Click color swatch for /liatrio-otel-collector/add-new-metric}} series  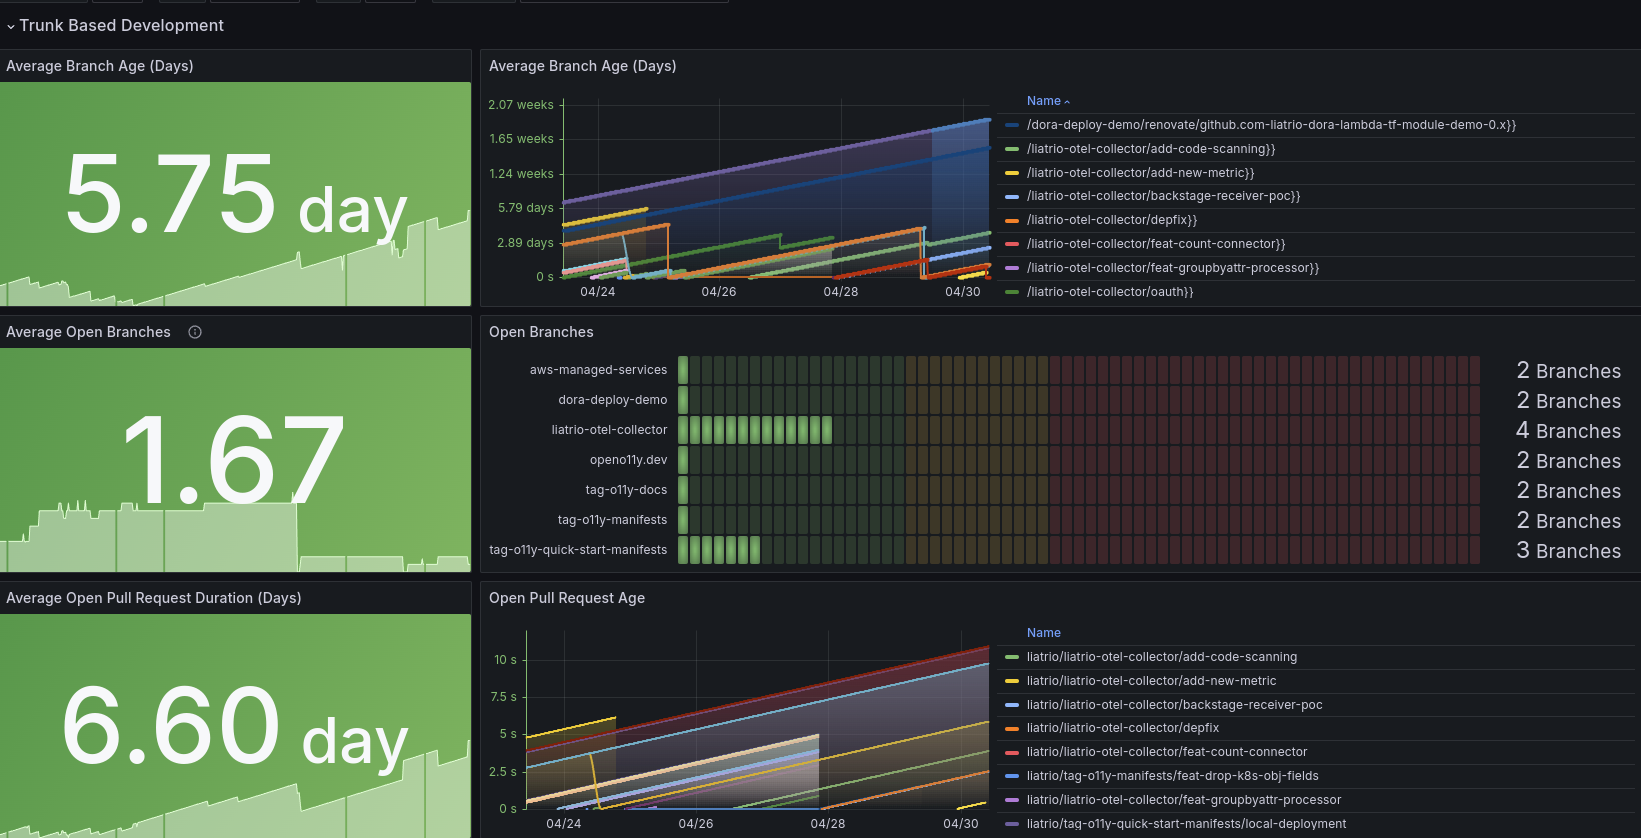pos(1012,173)
